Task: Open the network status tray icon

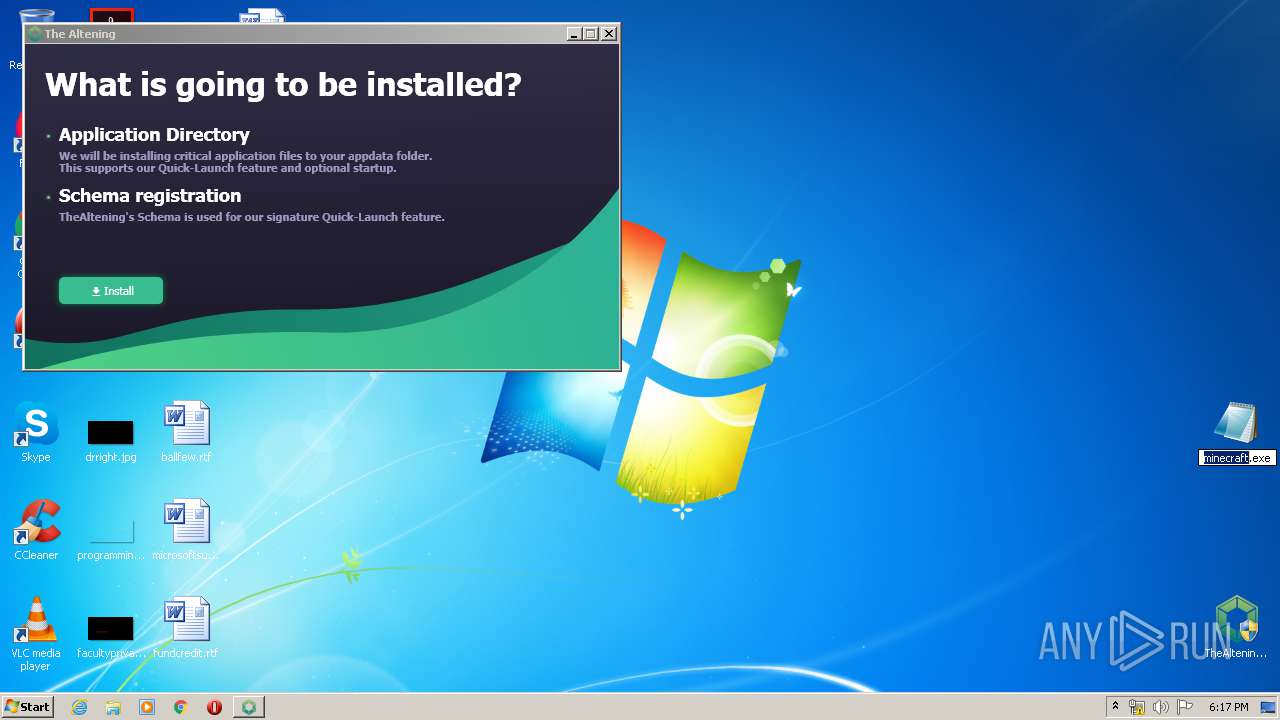Action: click(1137, 707)
